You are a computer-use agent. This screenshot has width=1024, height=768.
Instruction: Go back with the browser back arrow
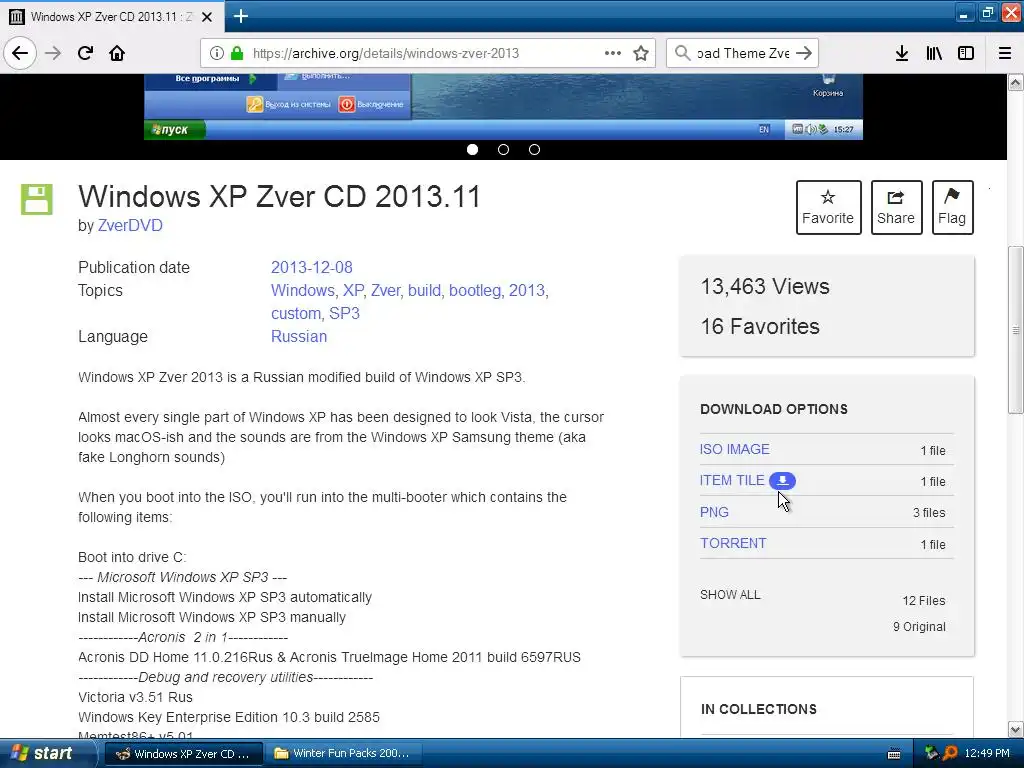[x=20, y=53]
